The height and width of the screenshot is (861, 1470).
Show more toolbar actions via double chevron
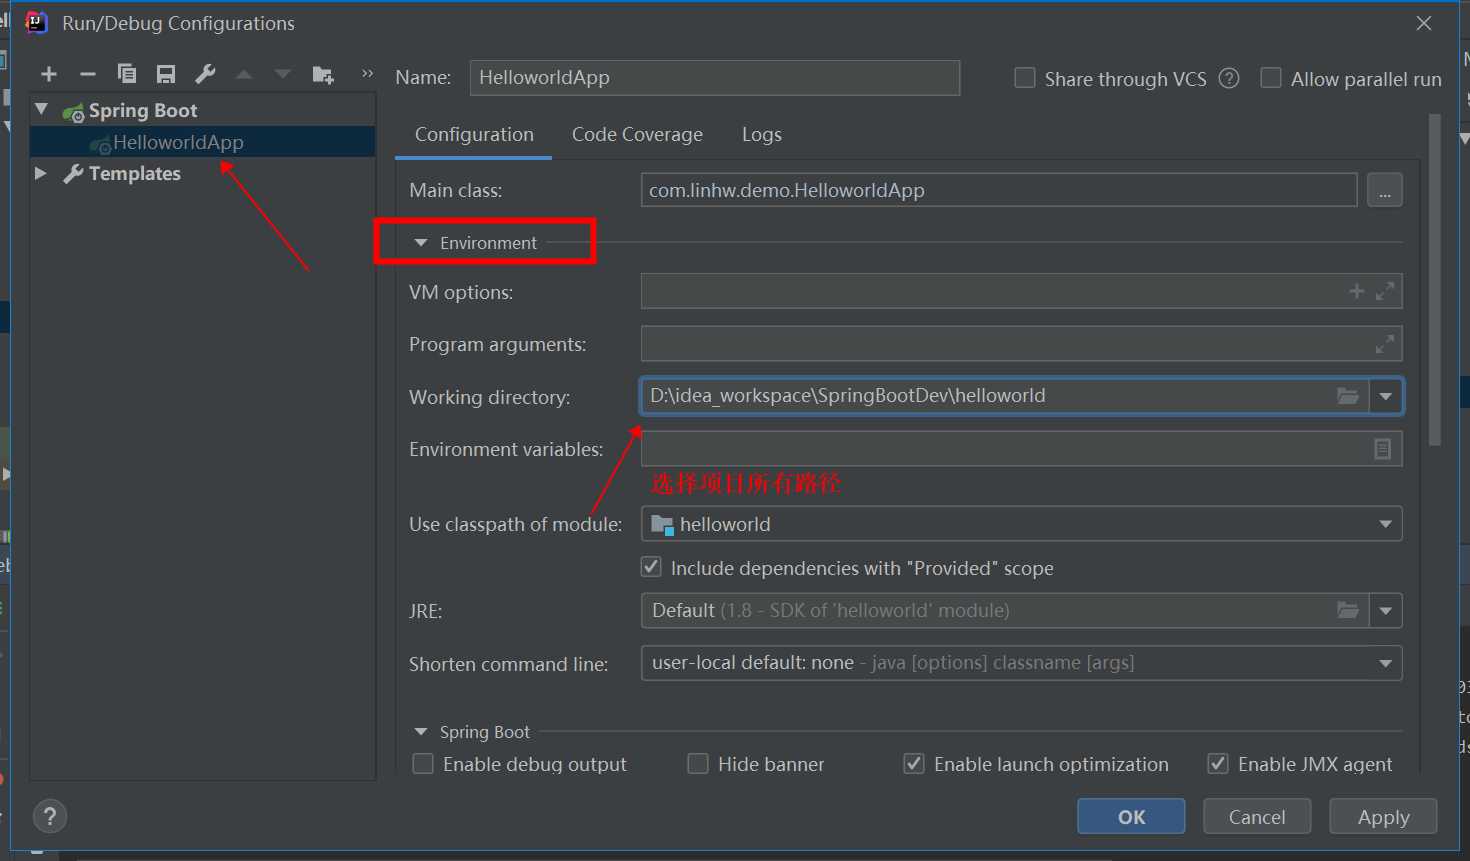pos(367,73)
